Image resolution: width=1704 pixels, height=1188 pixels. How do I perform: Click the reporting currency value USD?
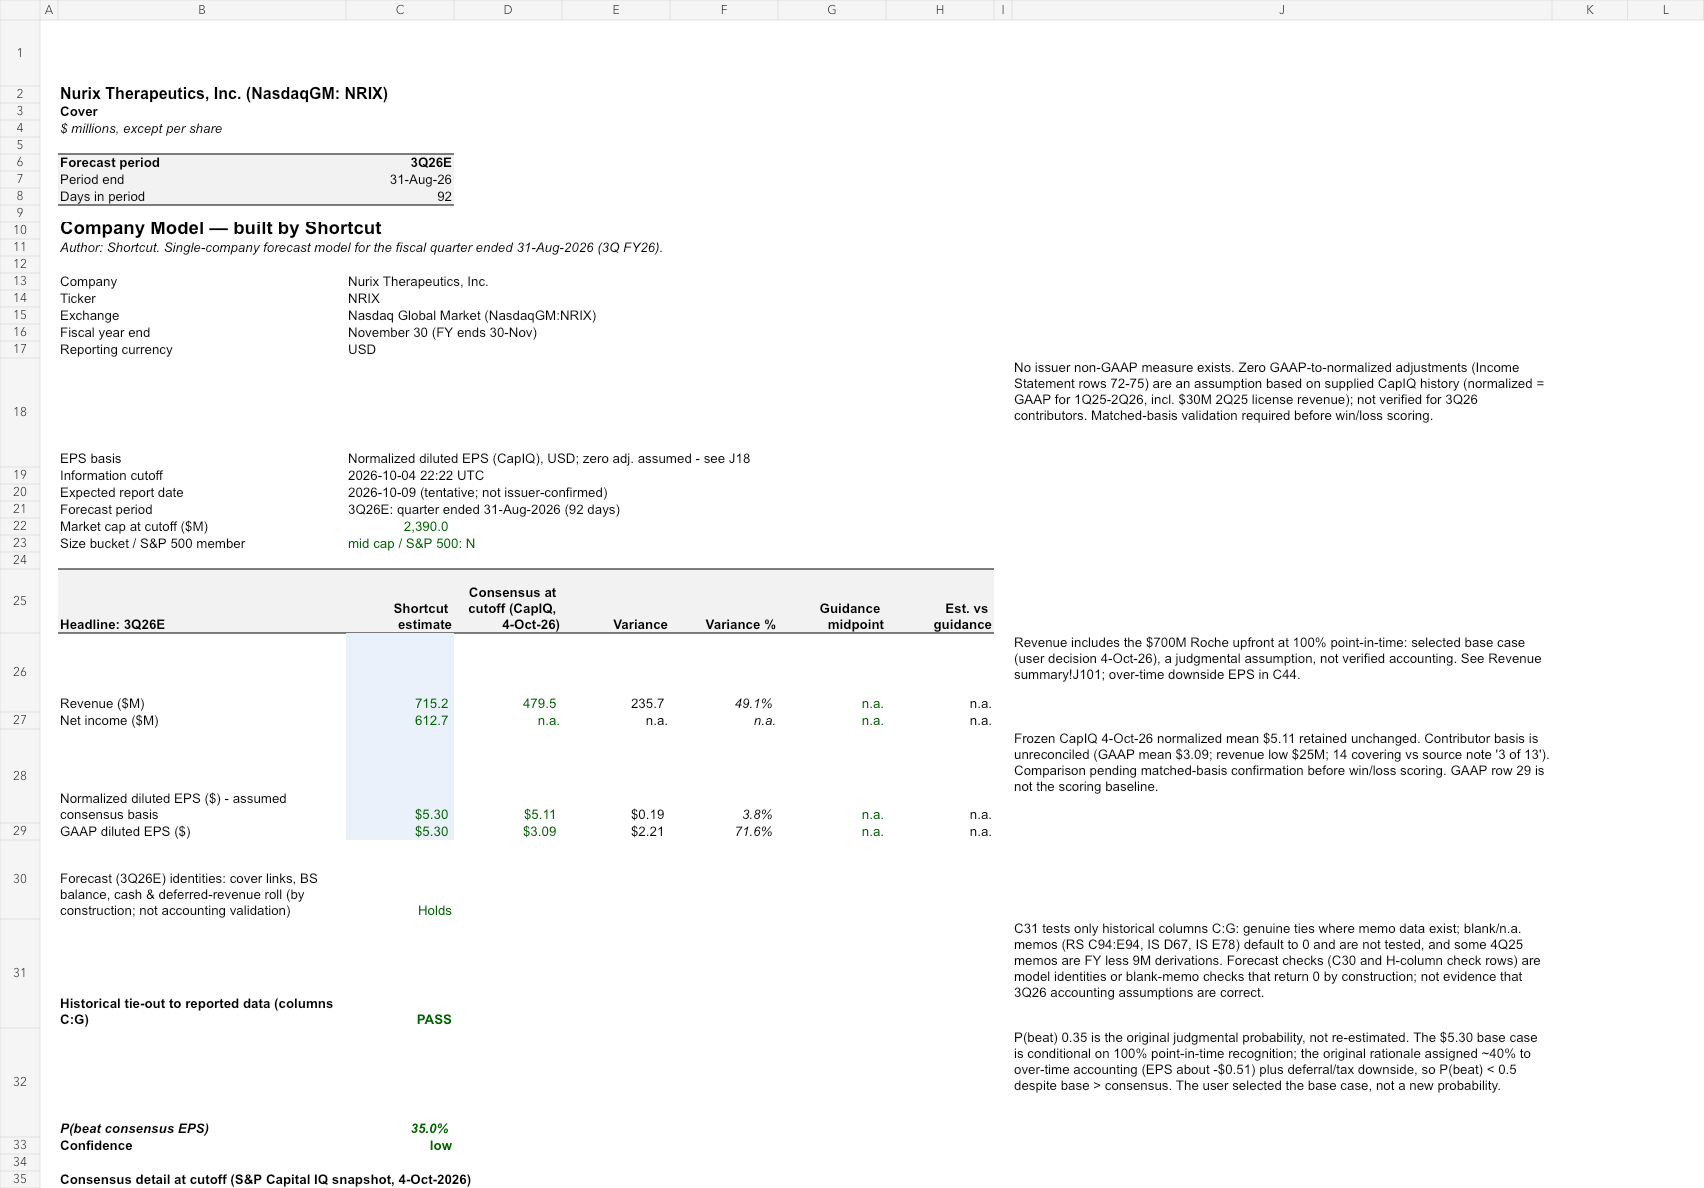point(362,349)
